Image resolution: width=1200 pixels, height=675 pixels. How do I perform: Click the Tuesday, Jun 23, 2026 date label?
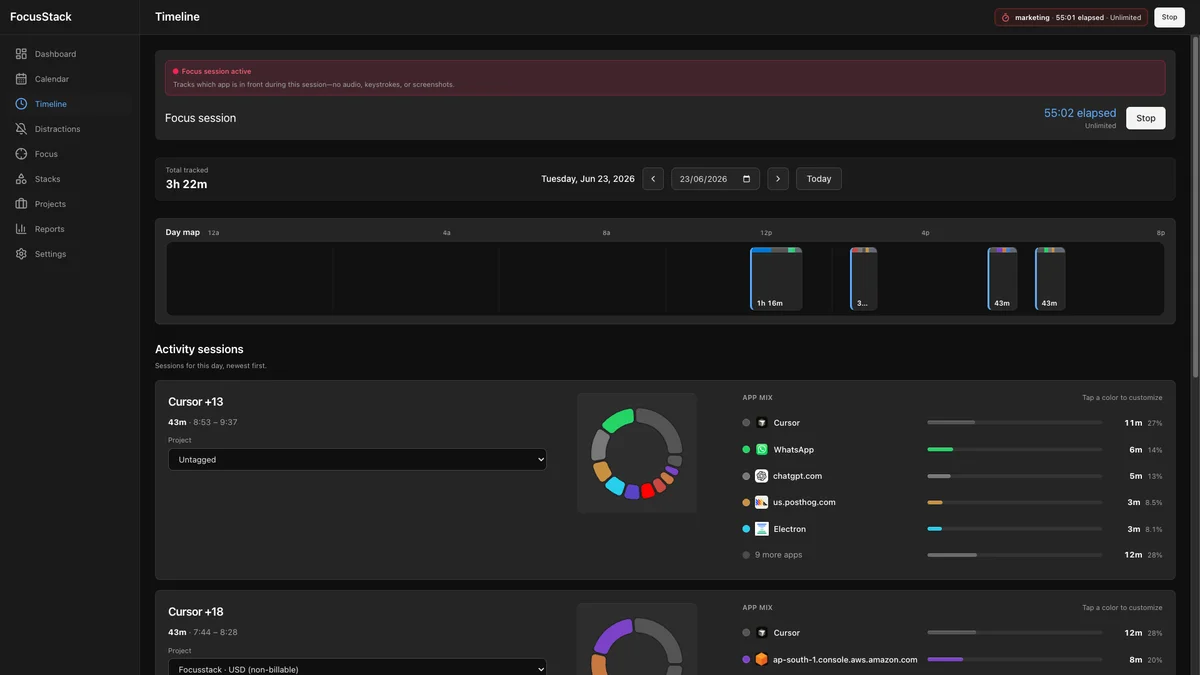tap(588, 179)
